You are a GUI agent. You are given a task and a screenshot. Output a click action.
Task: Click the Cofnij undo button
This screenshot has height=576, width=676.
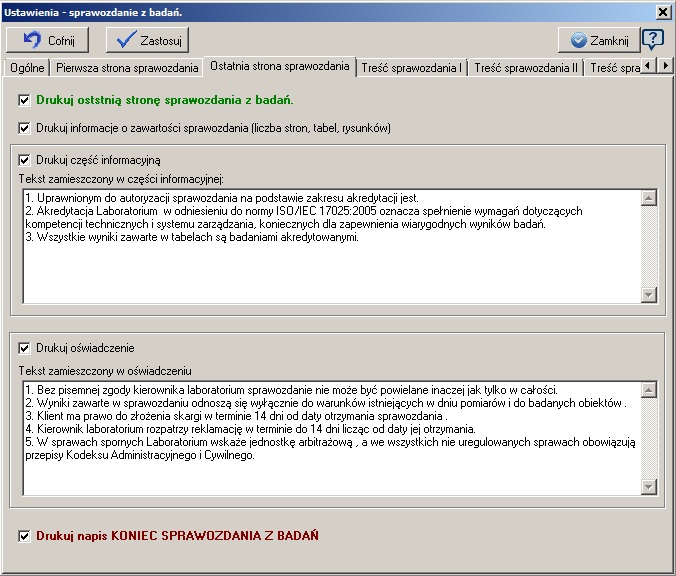tap(47, 40)
